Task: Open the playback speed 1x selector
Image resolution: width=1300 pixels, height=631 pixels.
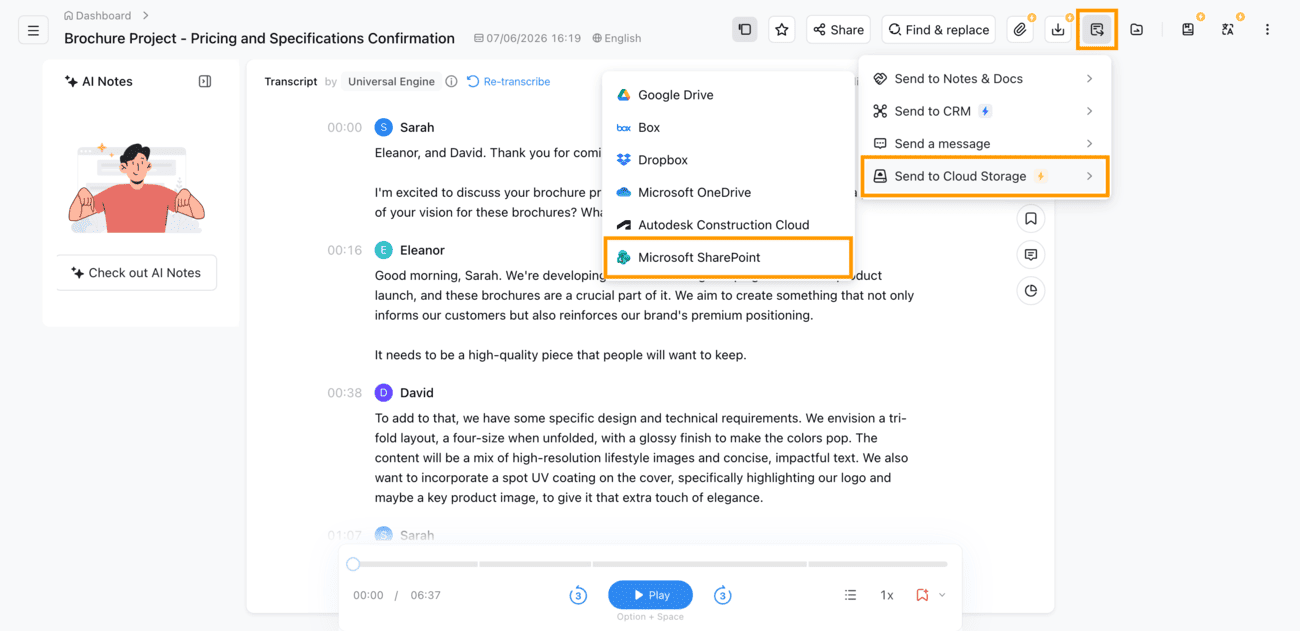Action: pyautogui.click(x=887, y=595)
